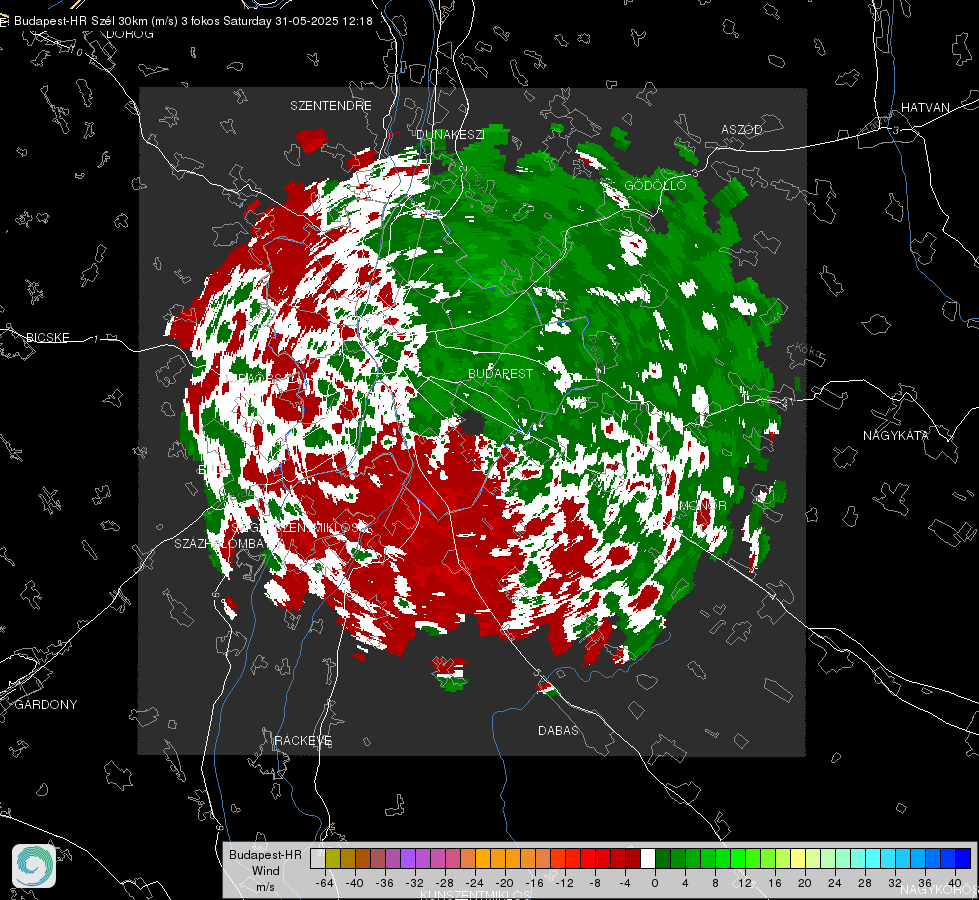979x900 pixels.
Task: Click the 16 legend scale value
Action: [775, 883]
